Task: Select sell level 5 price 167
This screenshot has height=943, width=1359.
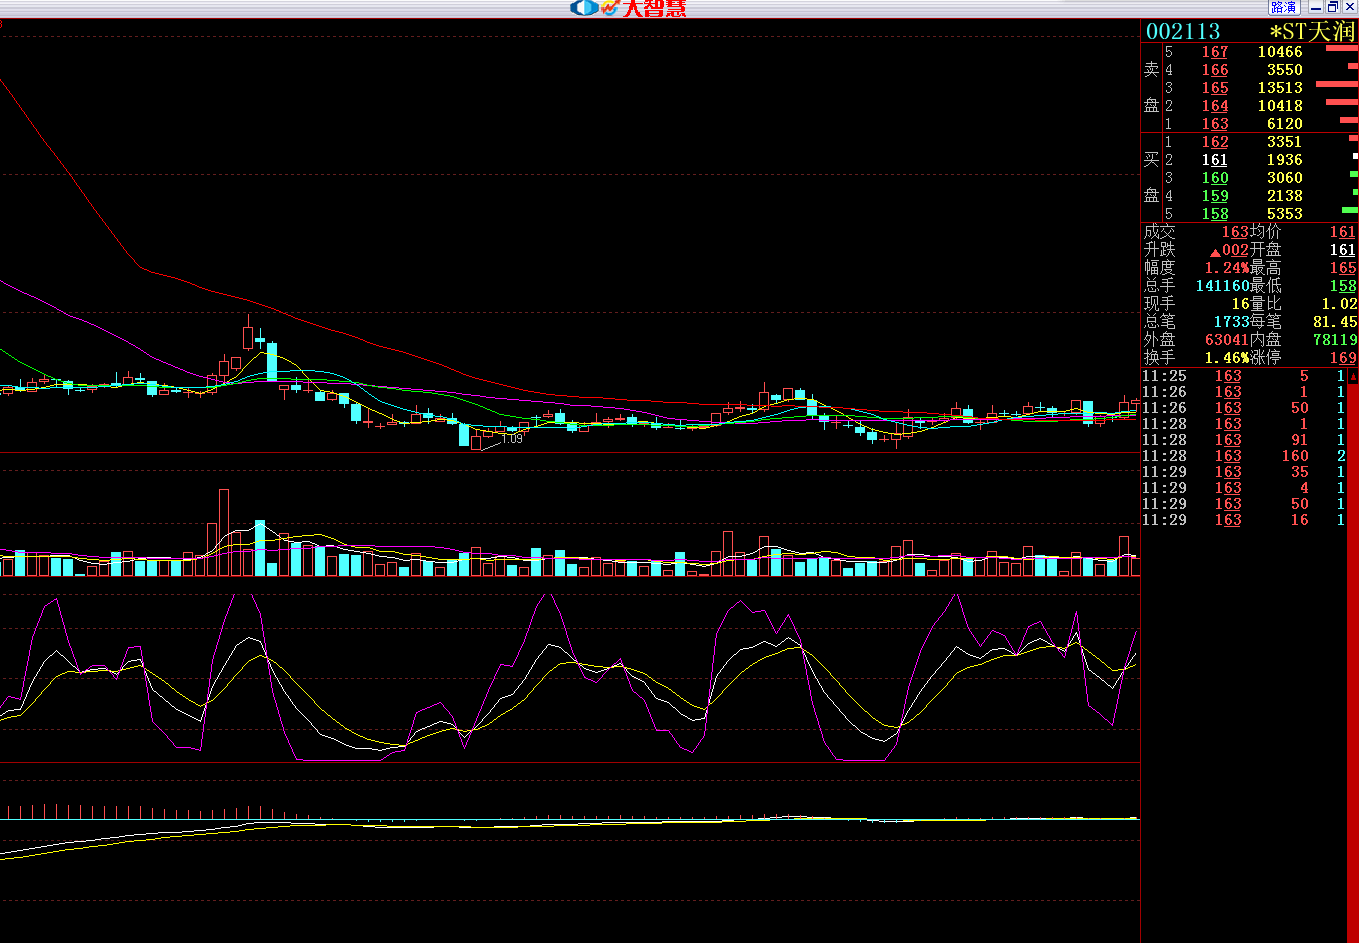Action: (1215, 52)
